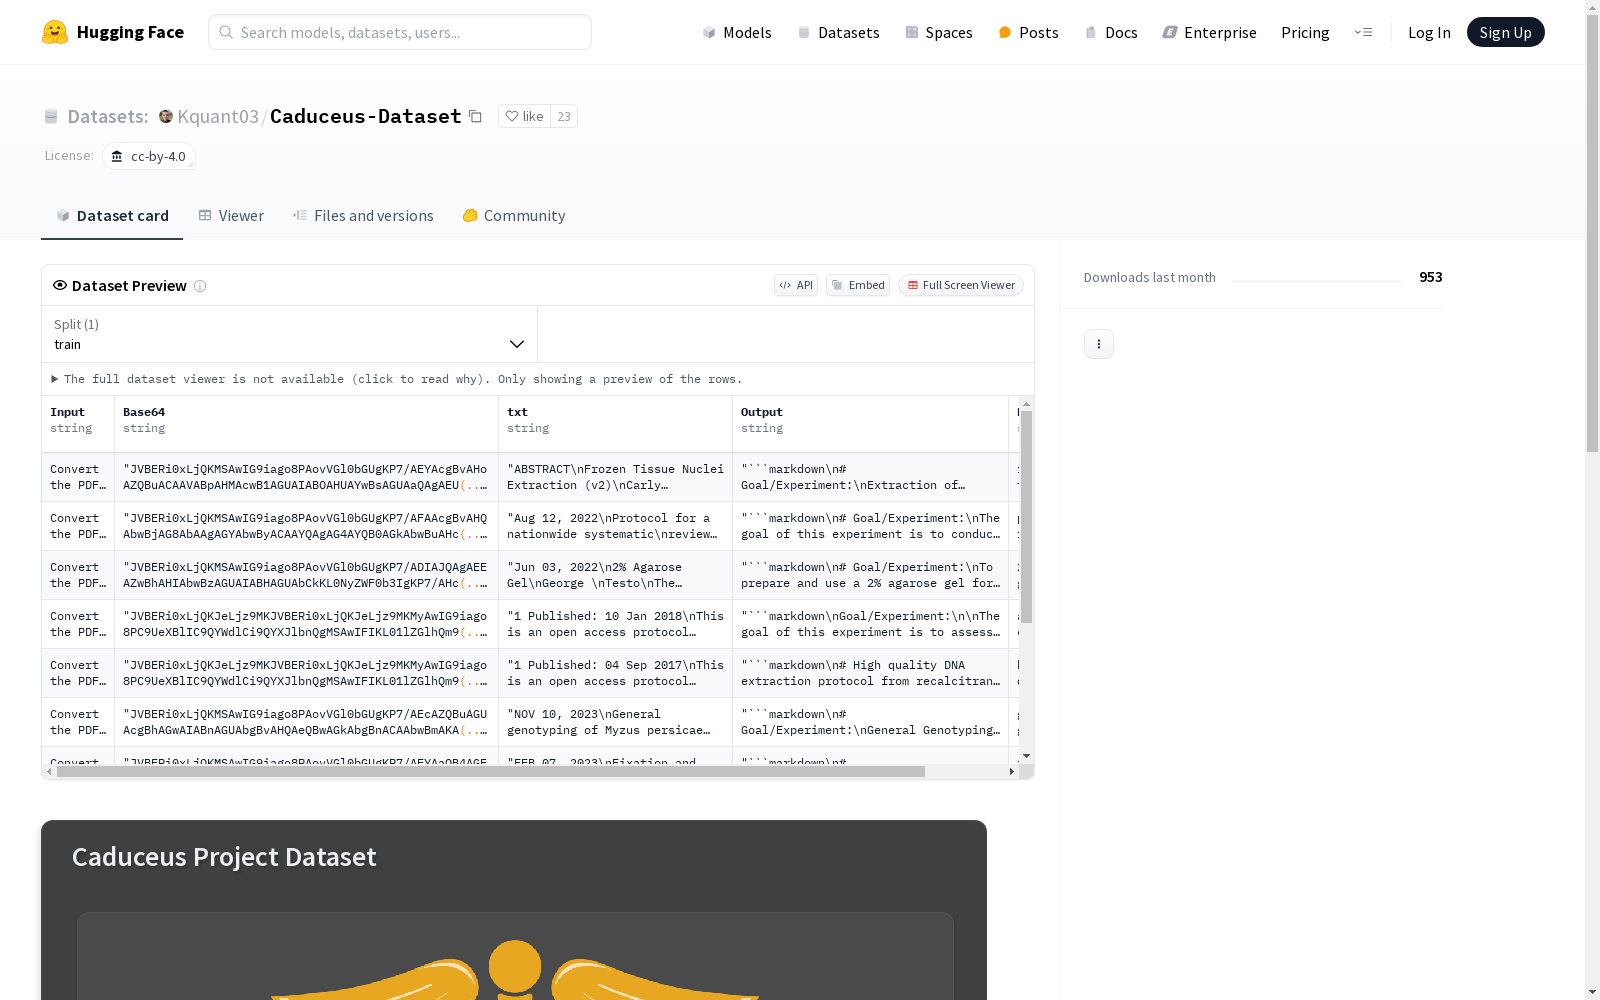Open the Docs link
The image size is (1600, 1000).
[x=1111, y=32]
